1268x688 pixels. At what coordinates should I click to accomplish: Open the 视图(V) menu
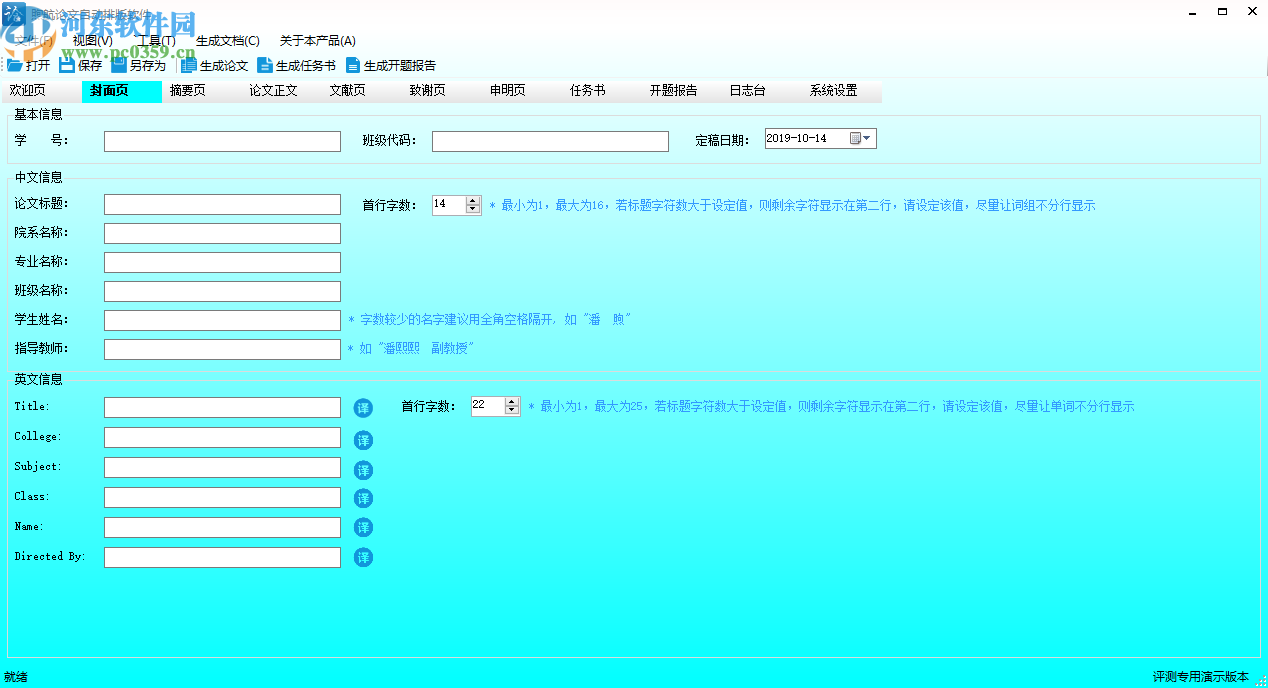point(93,41)
